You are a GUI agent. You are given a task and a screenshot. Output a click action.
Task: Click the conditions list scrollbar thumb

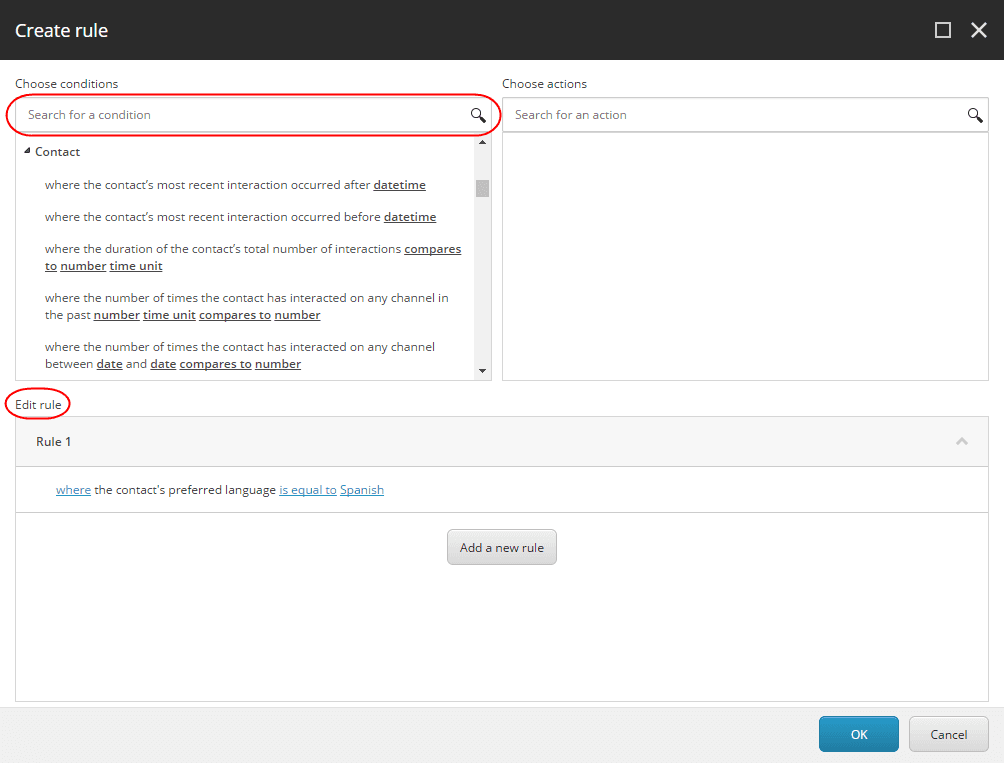coord(482,188)
